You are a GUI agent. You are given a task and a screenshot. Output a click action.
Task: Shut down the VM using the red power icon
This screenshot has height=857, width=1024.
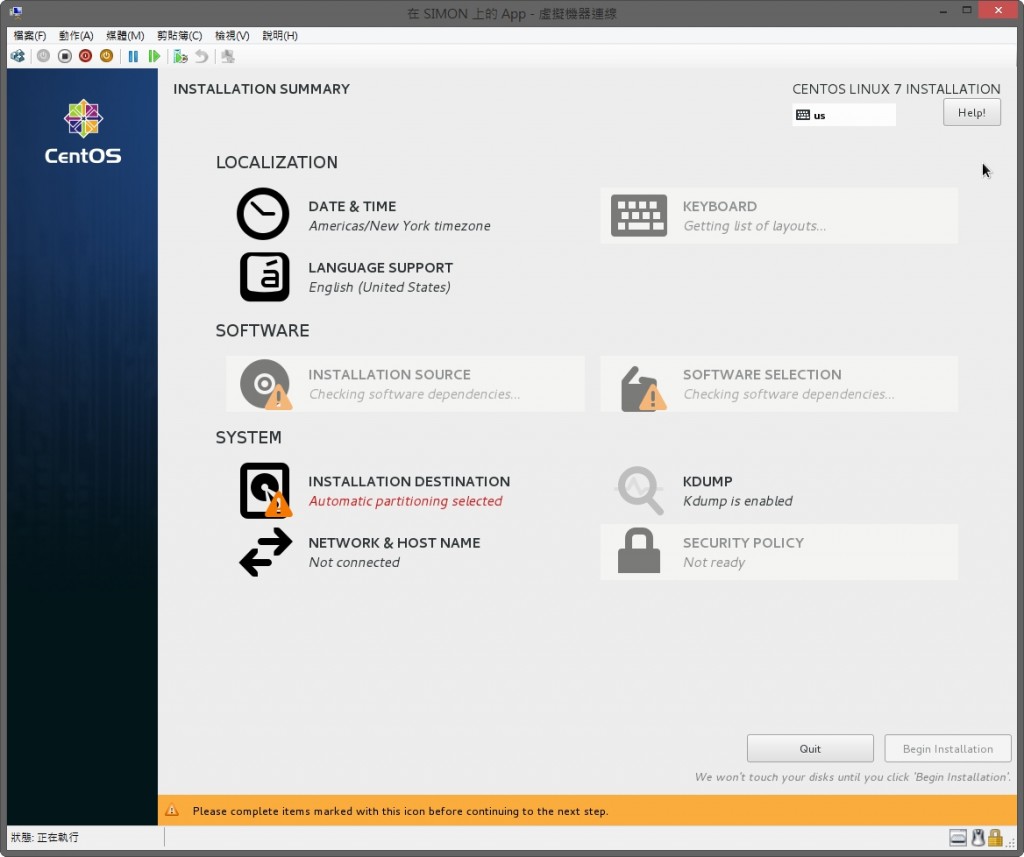point(86,56)
